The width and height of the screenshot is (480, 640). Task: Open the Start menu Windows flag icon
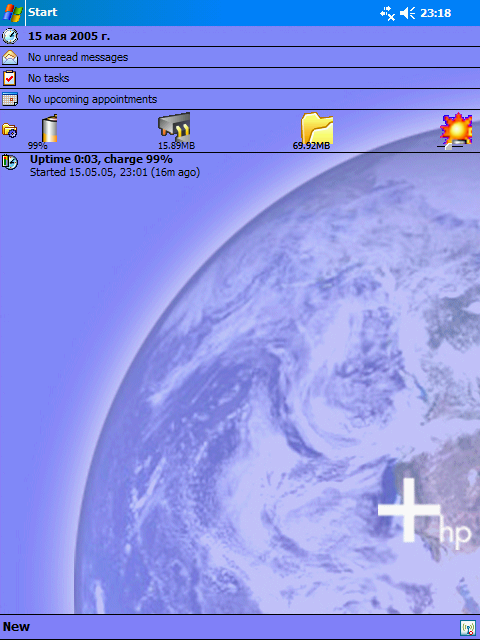click(12, 13)
